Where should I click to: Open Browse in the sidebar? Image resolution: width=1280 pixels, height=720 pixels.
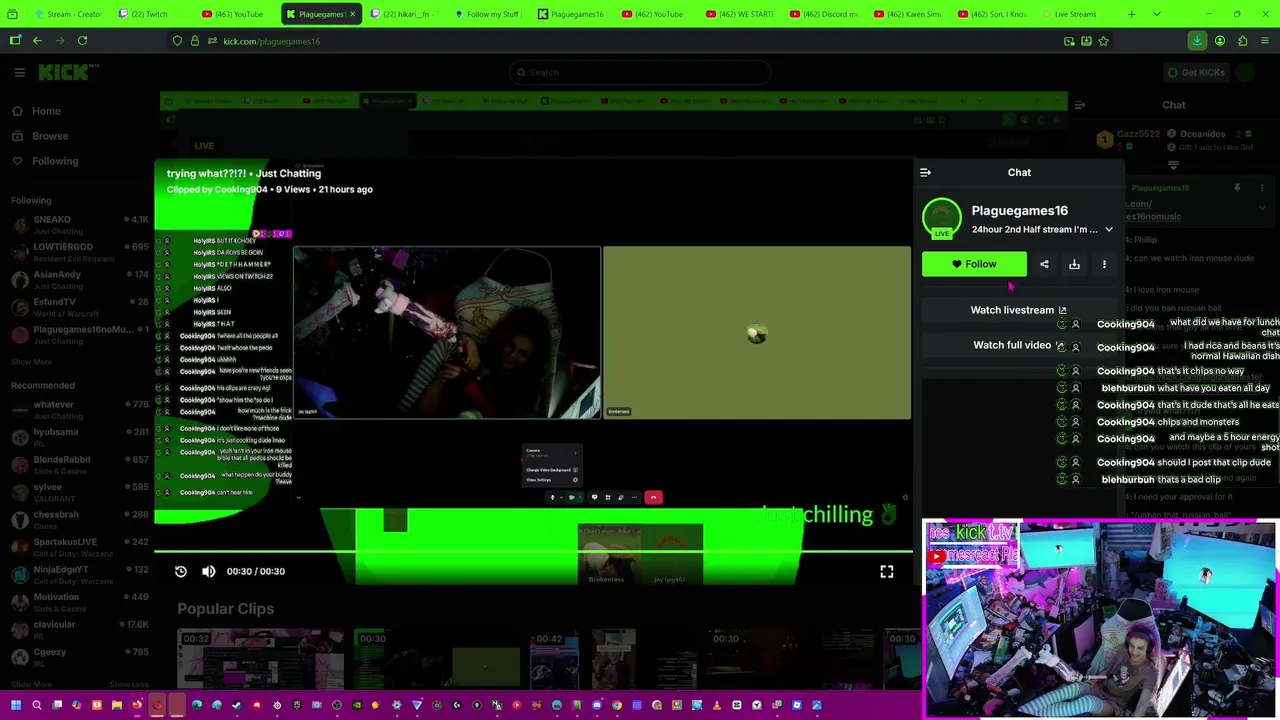point(50,136)
